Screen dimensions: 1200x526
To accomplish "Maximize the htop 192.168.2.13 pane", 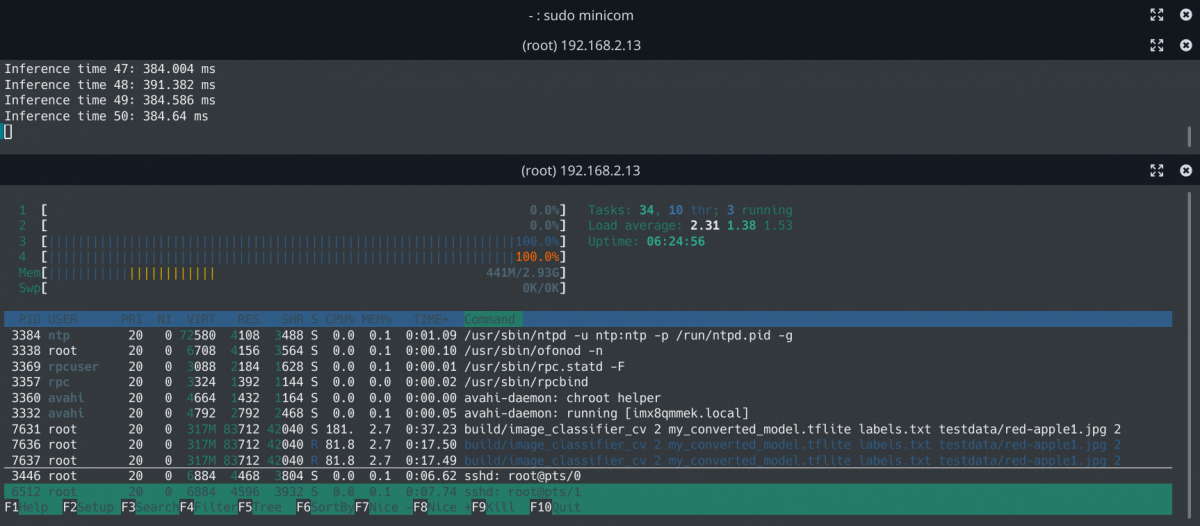I will (x=1156, y=171).
